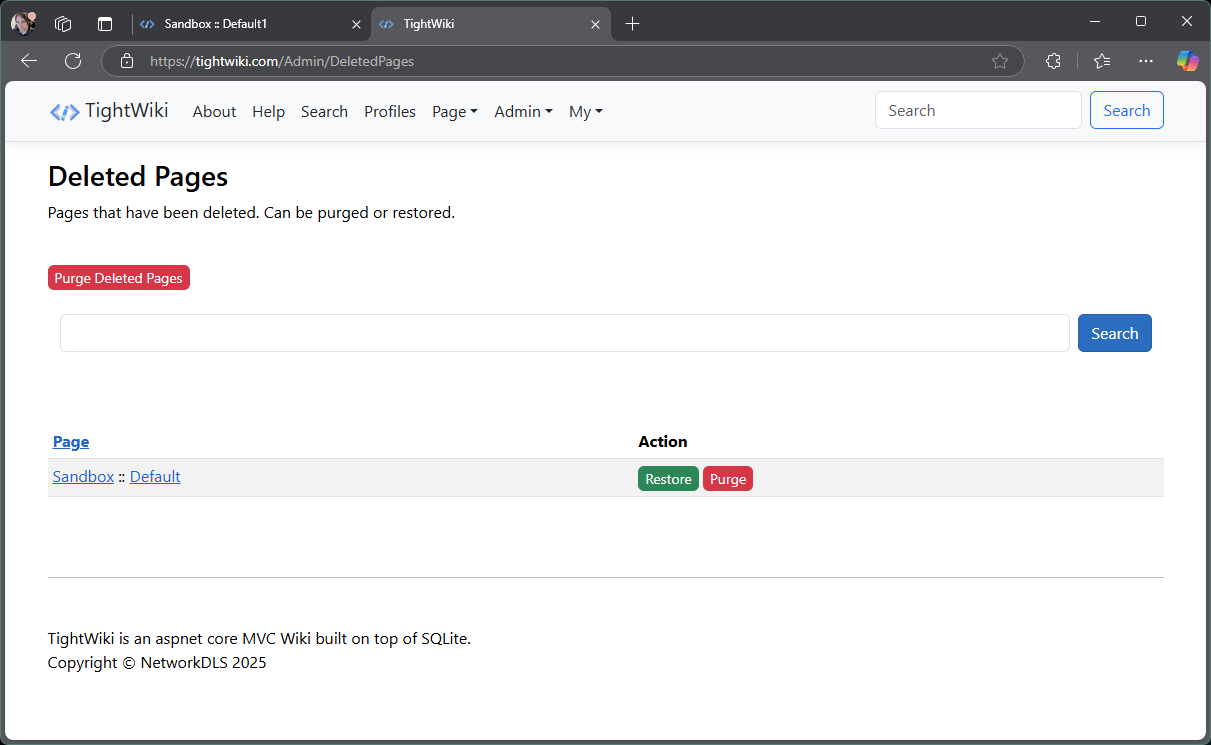The image size is (1211, 745).
Task: Expand the Page dropdown menu
Action: click(x=455, y=112)
